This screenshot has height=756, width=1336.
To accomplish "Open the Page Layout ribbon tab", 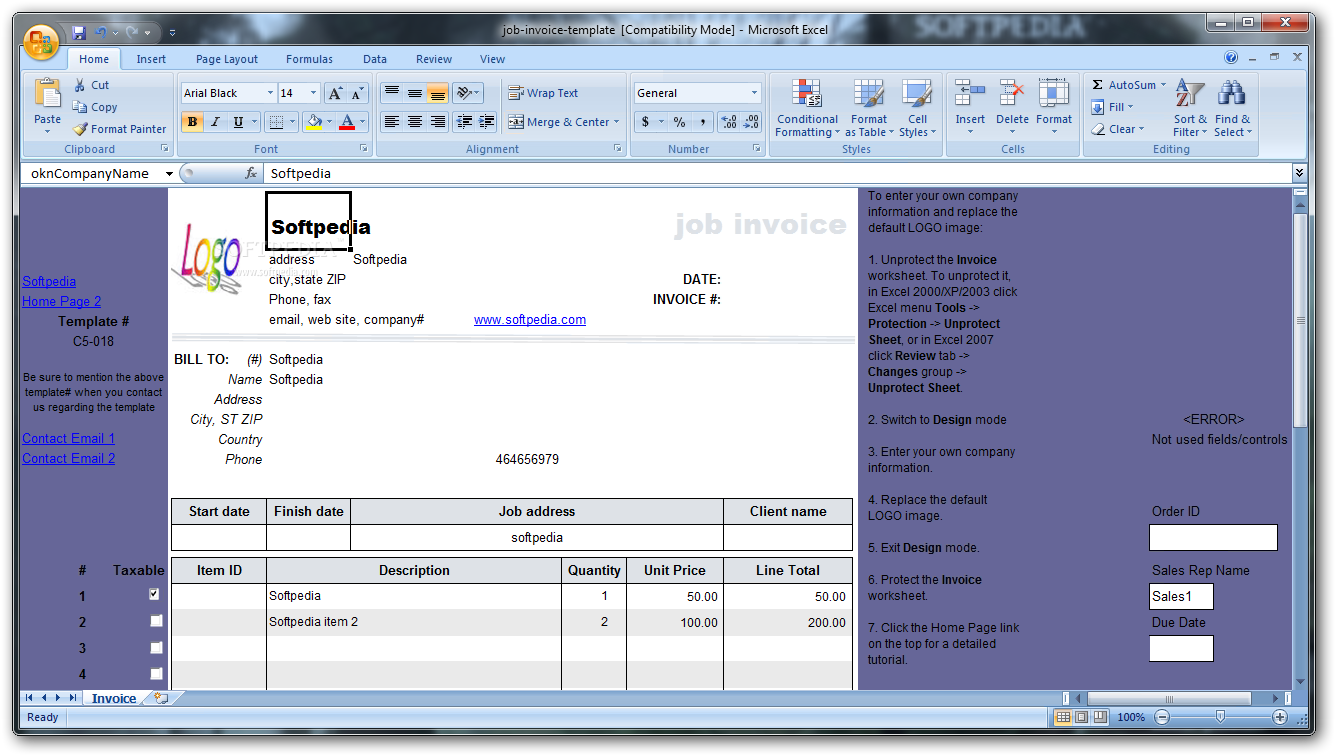I will click(x=227, y=59).
